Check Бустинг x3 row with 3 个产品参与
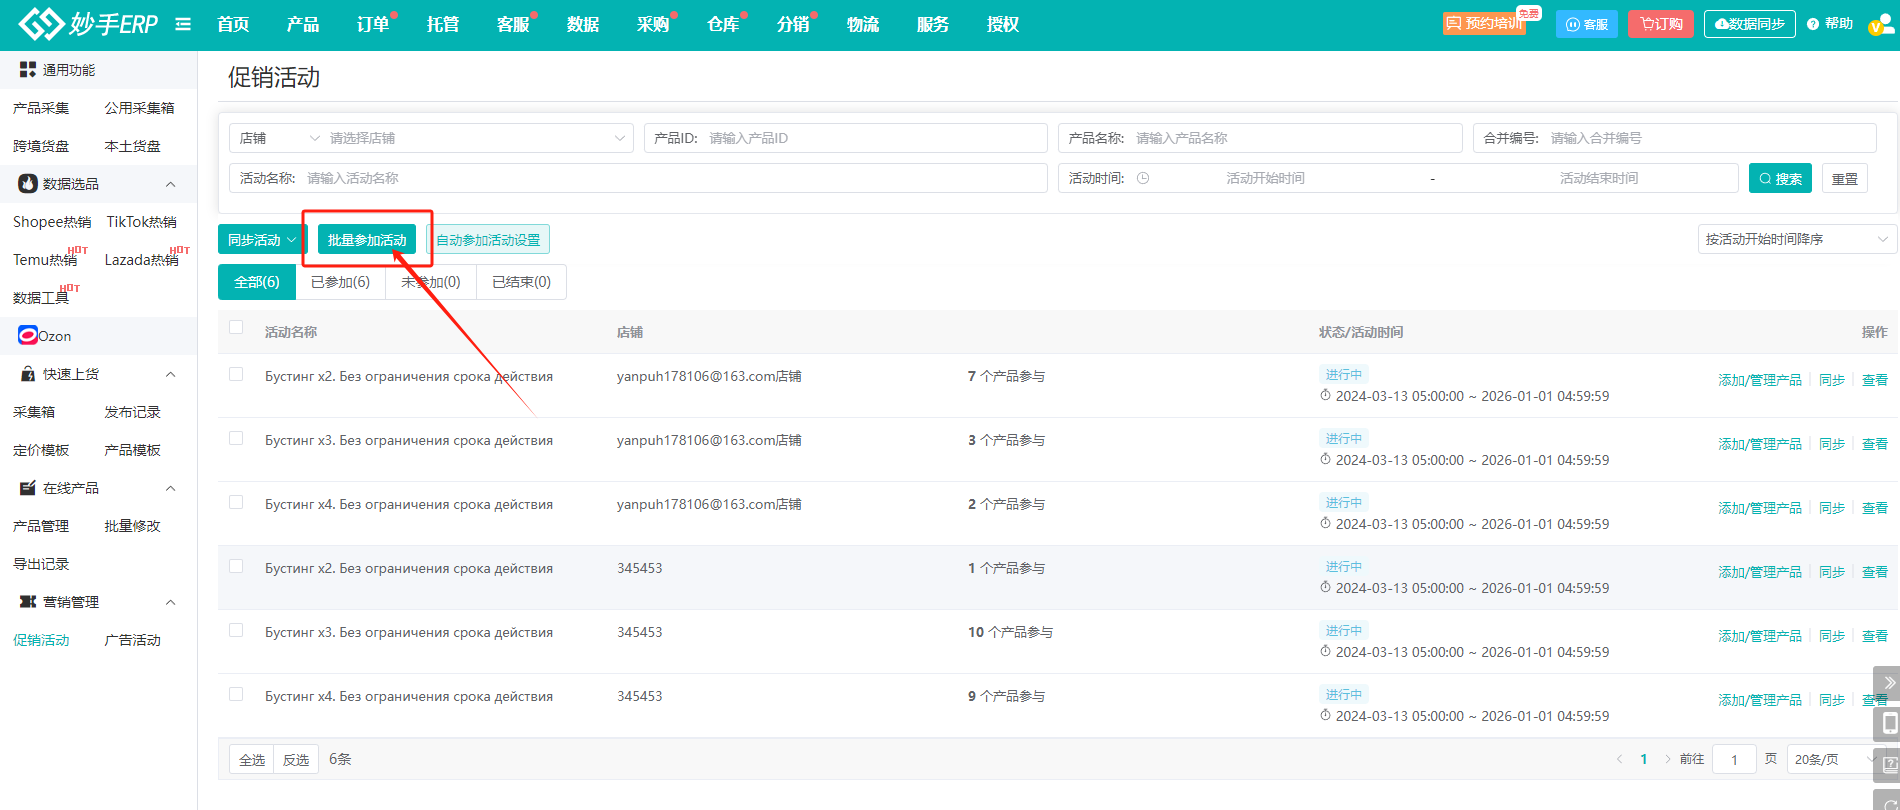Screen dimensions: 1900x810 pos(236,438)
